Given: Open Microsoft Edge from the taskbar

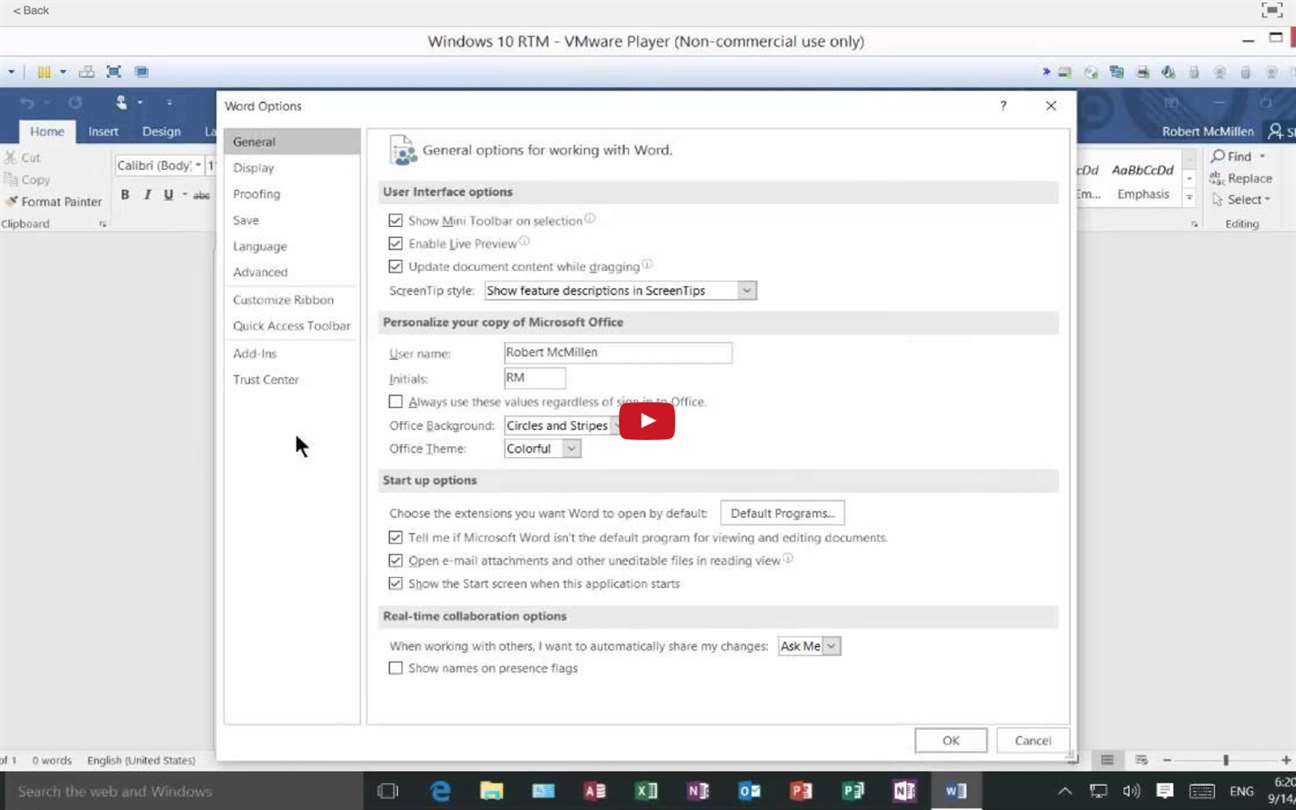Looking at the screenshot, I should point(440,791).
